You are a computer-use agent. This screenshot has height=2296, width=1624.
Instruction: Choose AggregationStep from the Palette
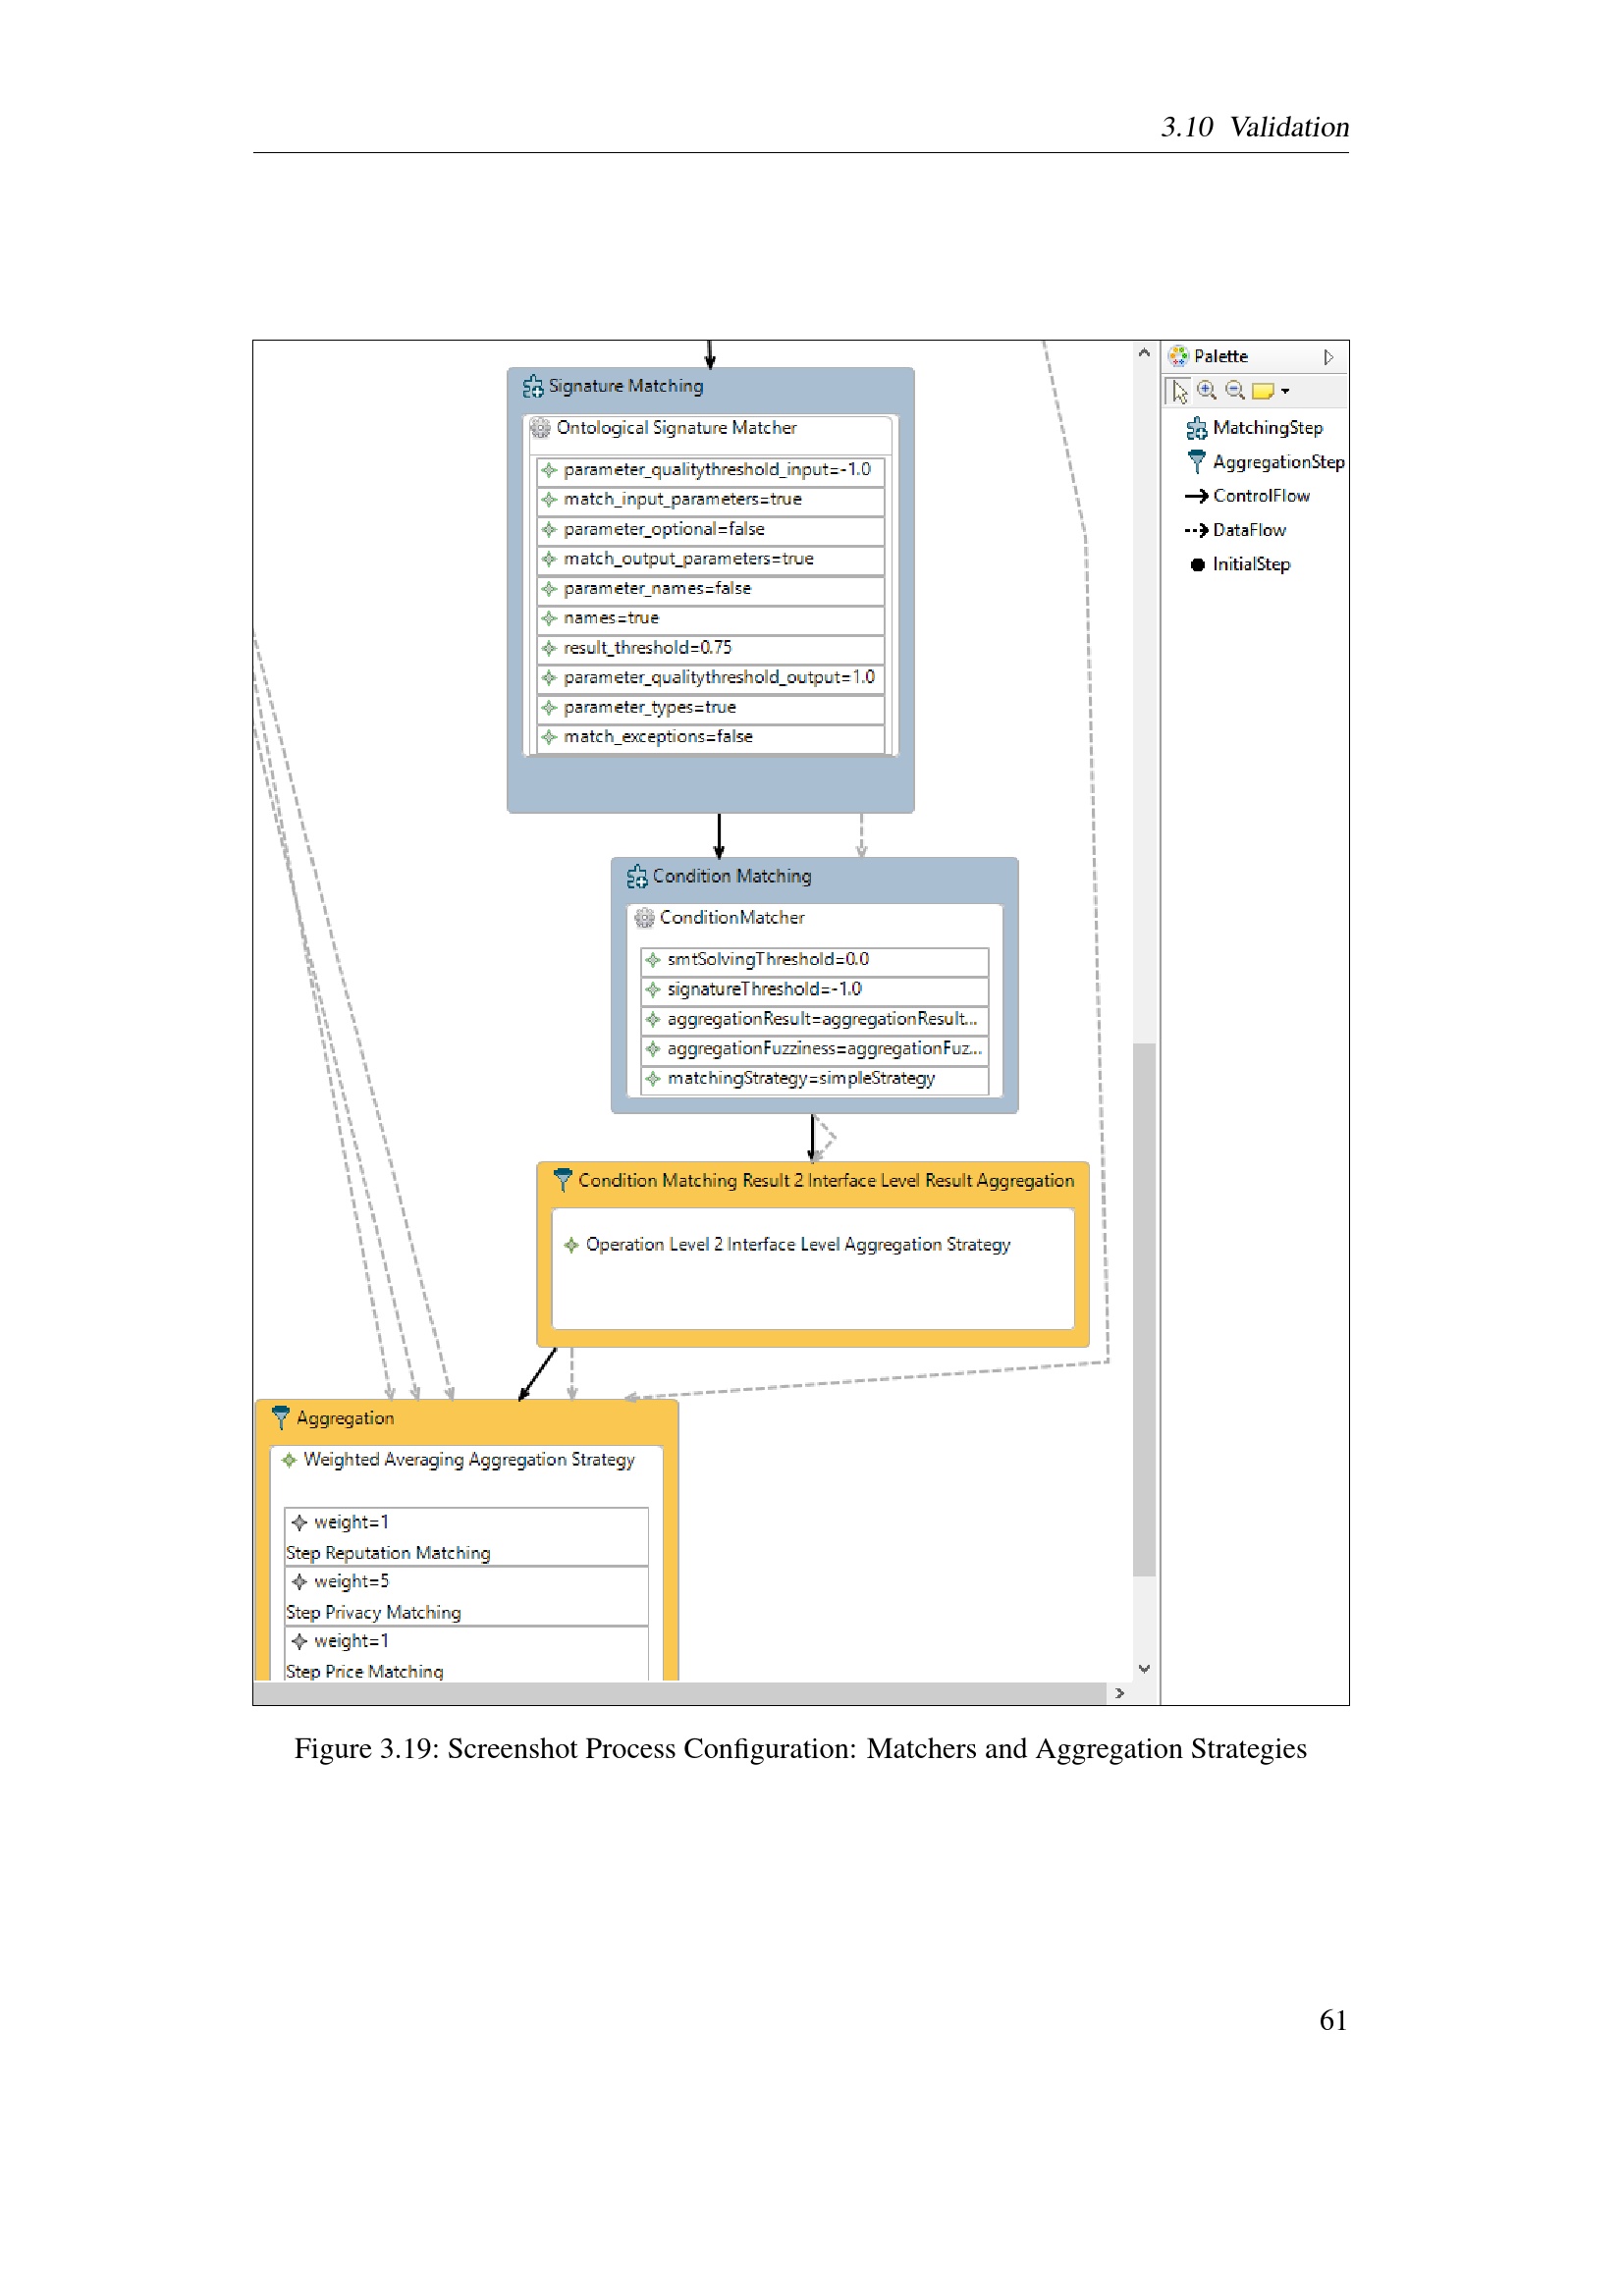coord(1264,462)
